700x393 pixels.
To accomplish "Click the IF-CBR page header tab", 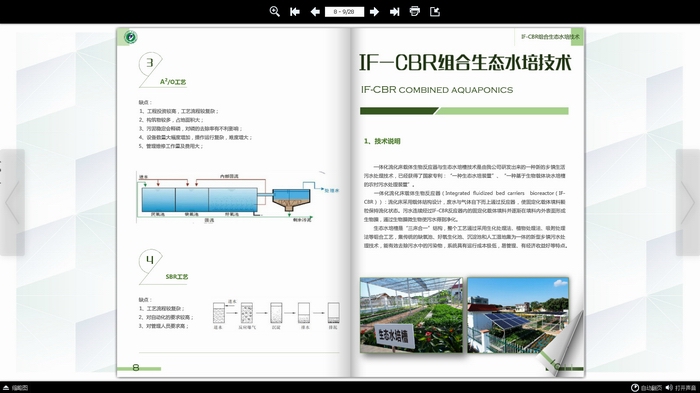I will tap(551, 37).
